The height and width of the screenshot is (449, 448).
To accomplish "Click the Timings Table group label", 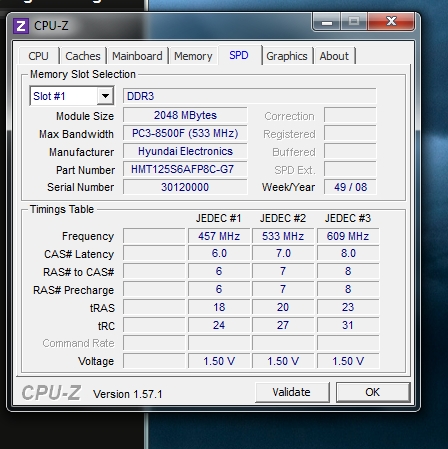I will (62, 209).
